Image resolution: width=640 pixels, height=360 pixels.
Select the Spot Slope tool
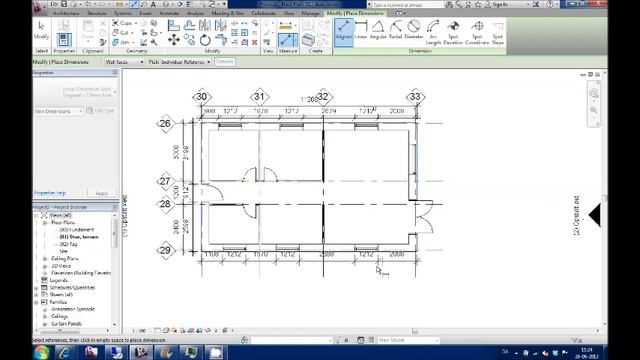498,33
